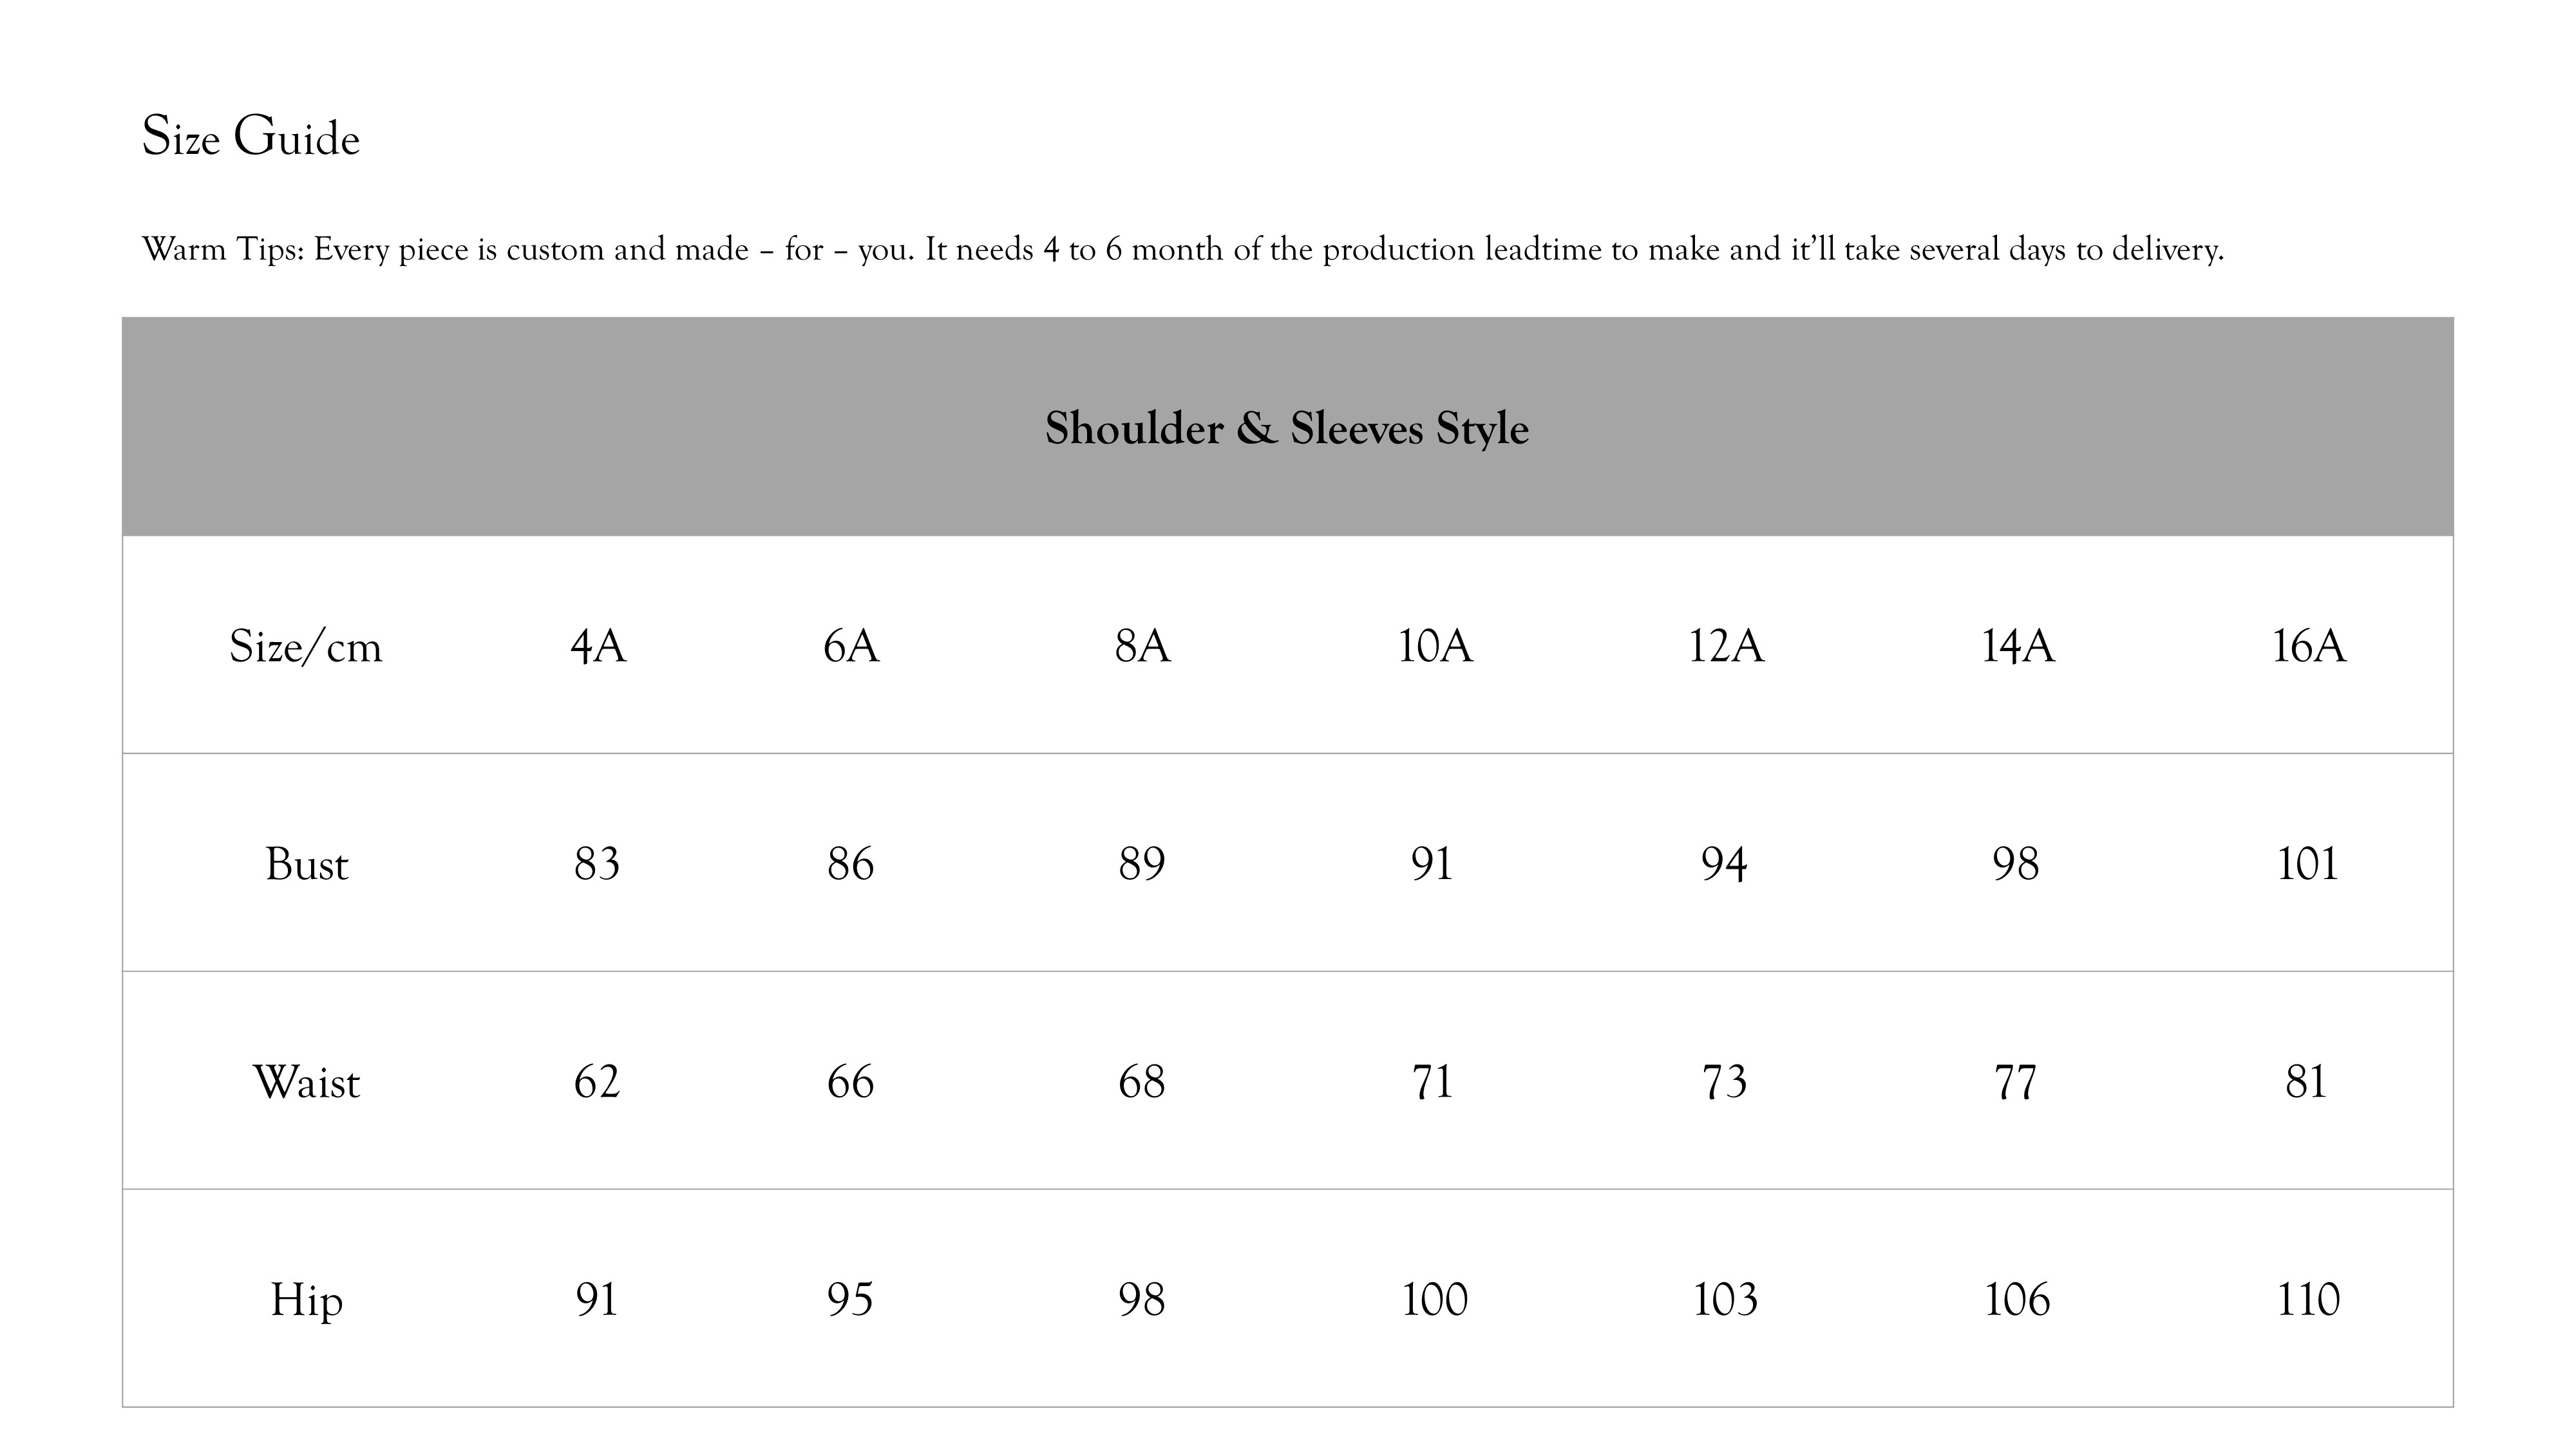The width and height of the screenshot is (2576, 1449).
Task: Click the Size Guide heading
Action: tap(250, 137)
